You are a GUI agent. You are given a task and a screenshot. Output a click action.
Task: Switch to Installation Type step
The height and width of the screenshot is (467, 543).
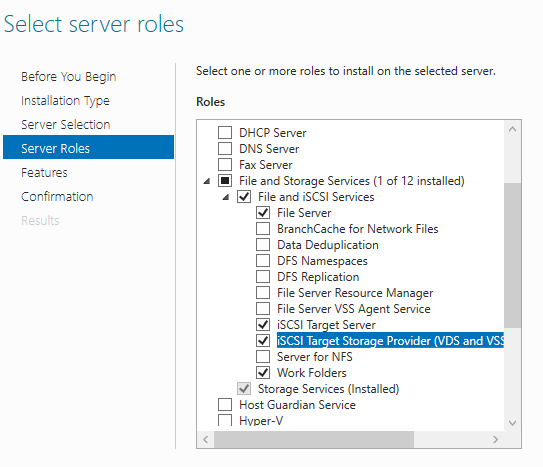coord(65,101)
